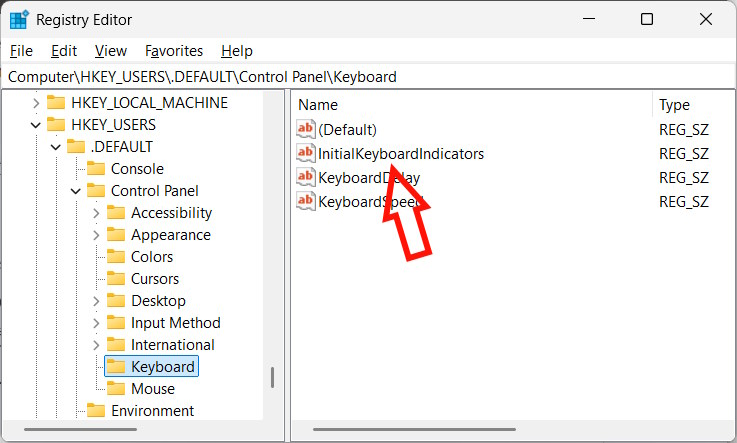Viewport: 737px width, 443px height.
Task: Select the Appearance key label
Action: pos(171,235)
